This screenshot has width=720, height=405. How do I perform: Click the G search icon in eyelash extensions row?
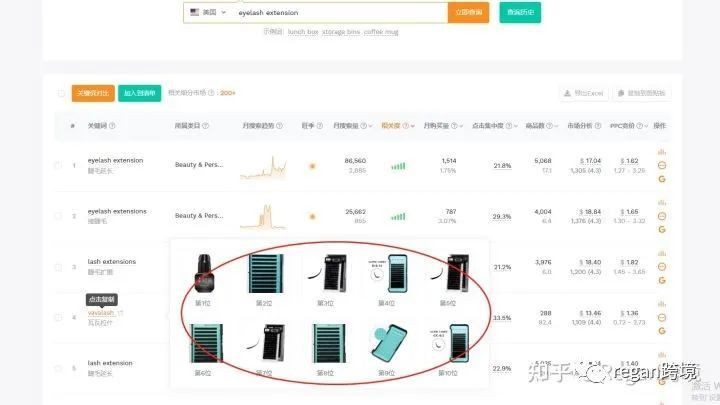click(x=662, y=230)
